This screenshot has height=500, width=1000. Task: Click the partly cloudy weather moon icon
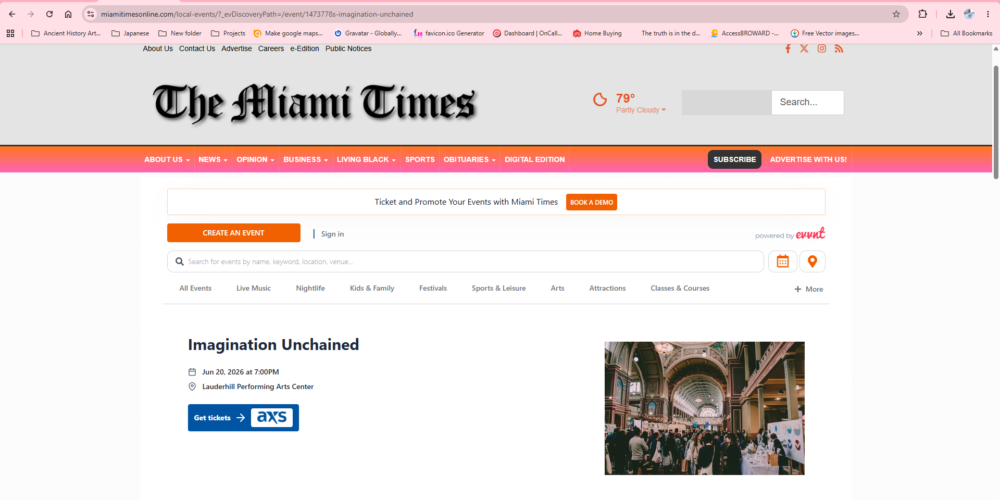pos(599,99)
